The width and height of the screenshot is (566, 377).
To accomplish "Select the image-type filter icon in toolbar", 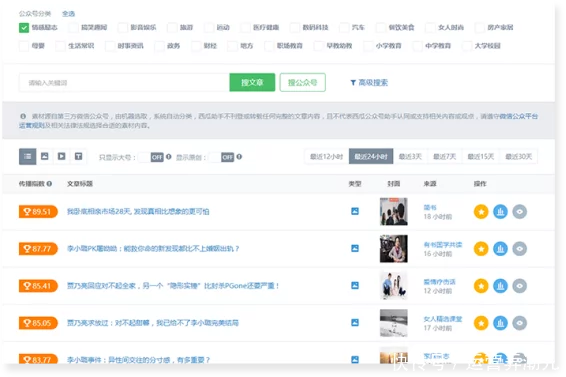I will [44, 156].
